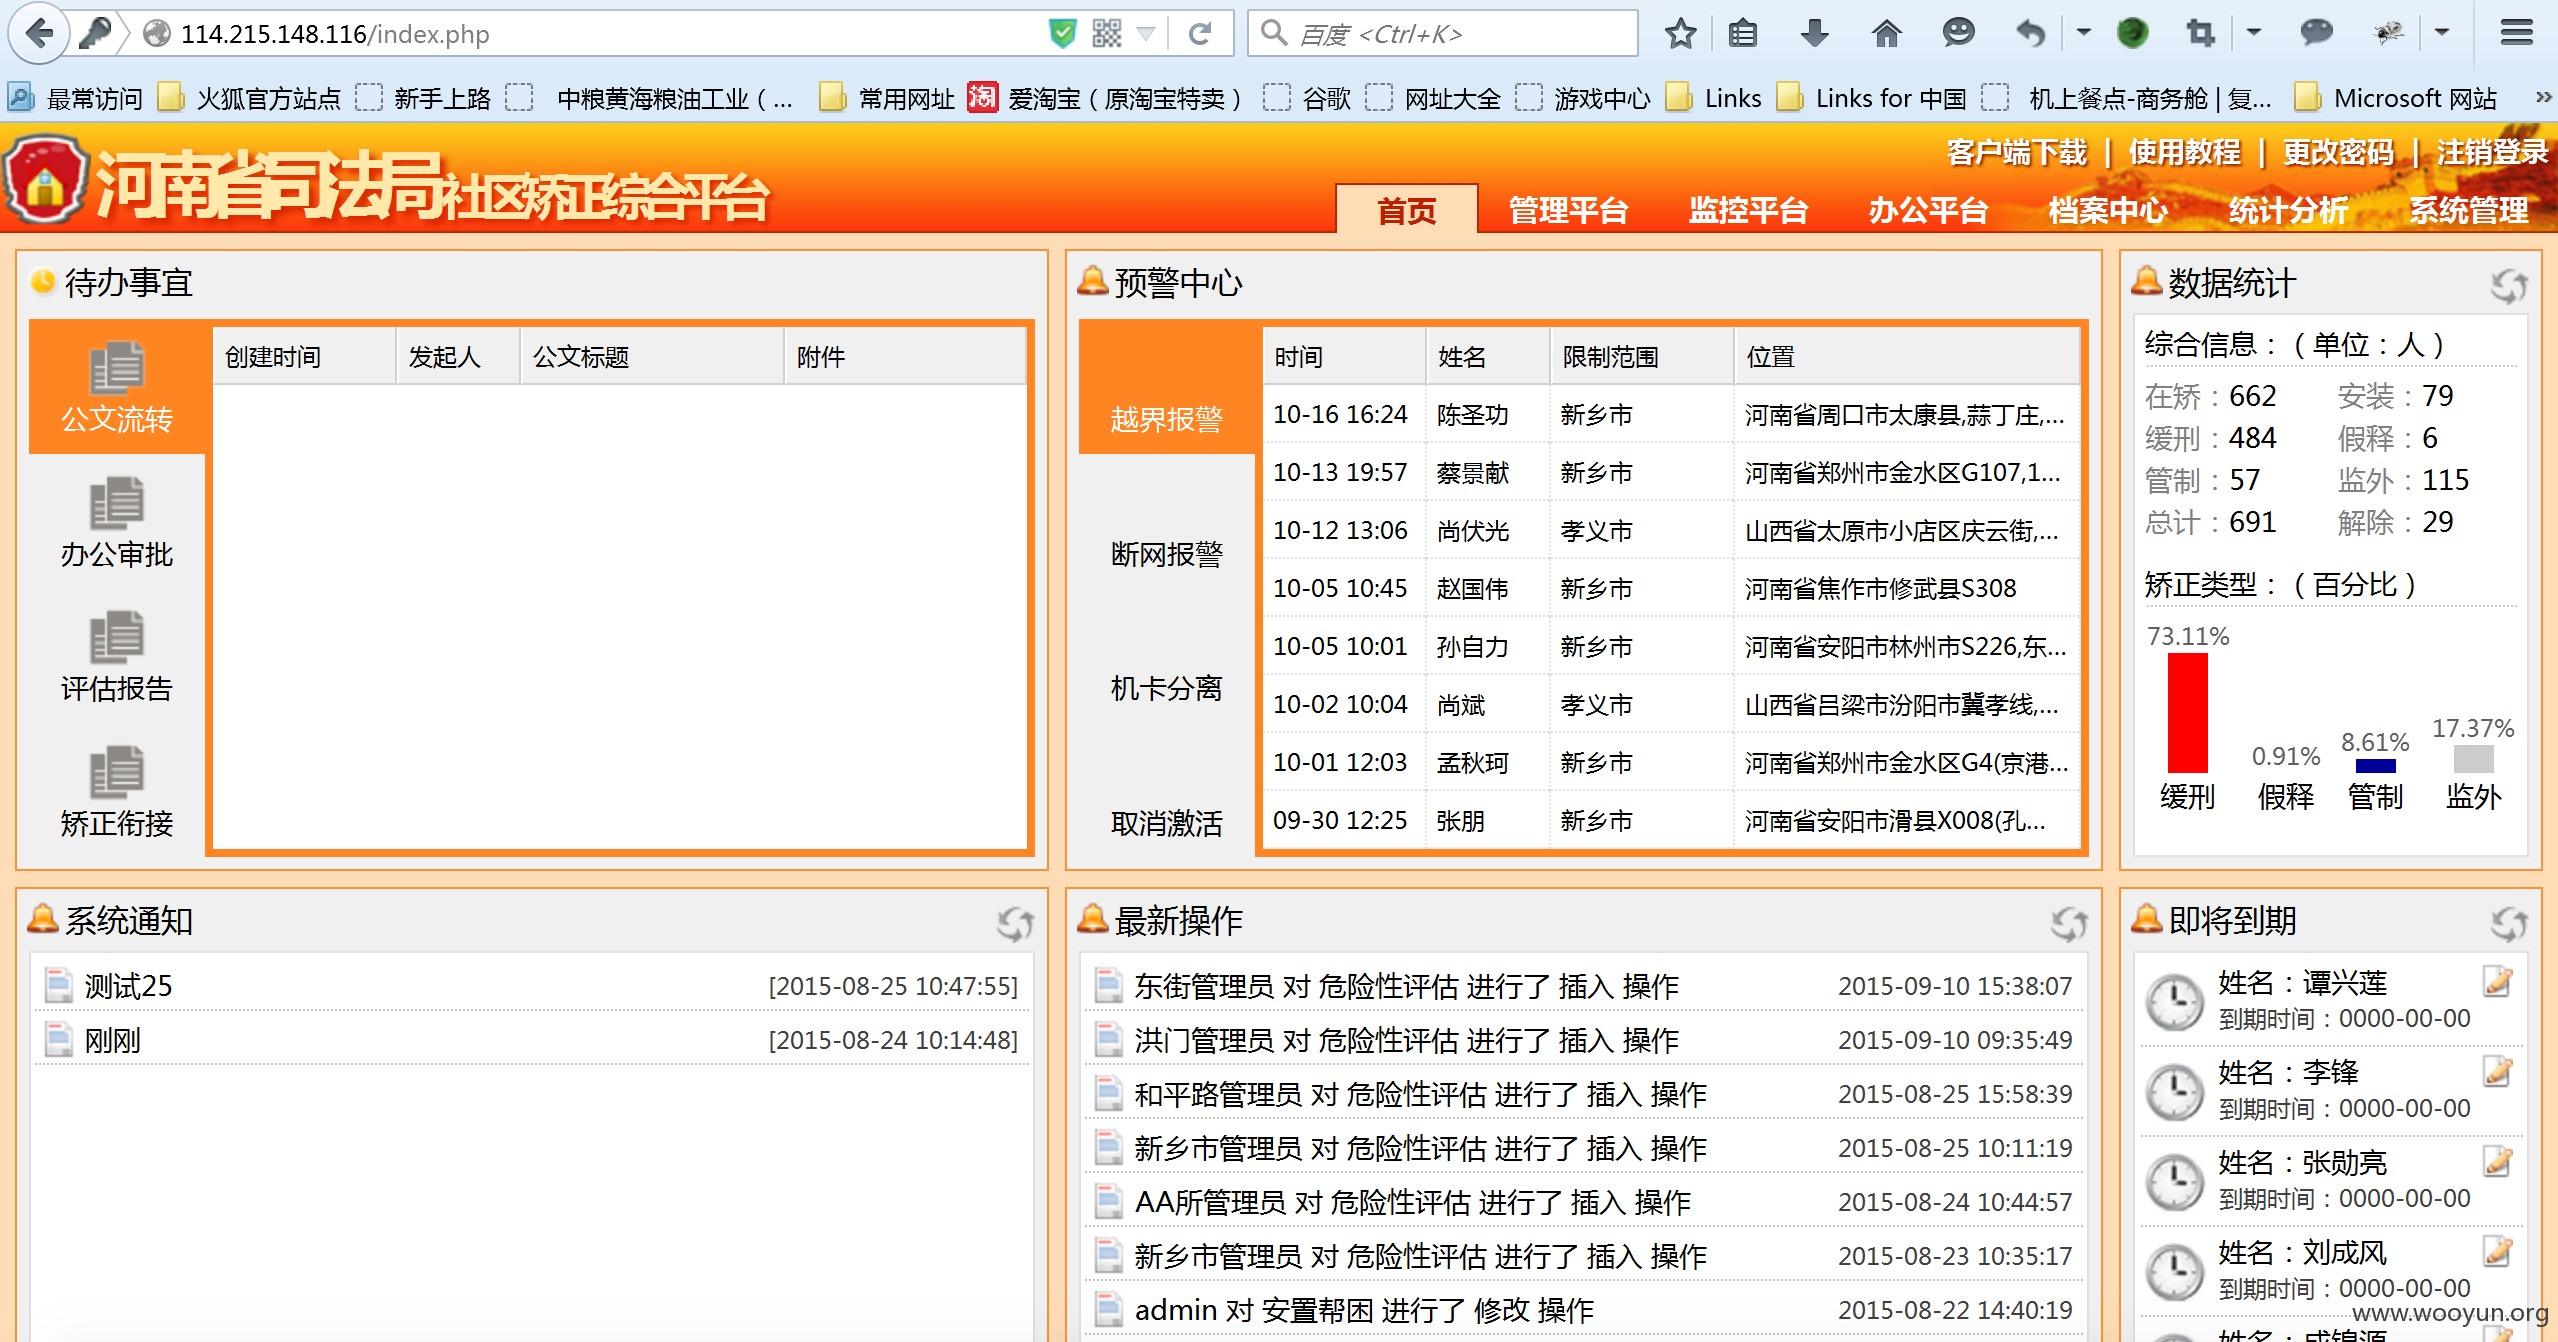Bookmark this page with the star icon
Image resolution: width=2558 pixels, height=1342 pixels.
pyautogui.click(x=1681, y=34)
